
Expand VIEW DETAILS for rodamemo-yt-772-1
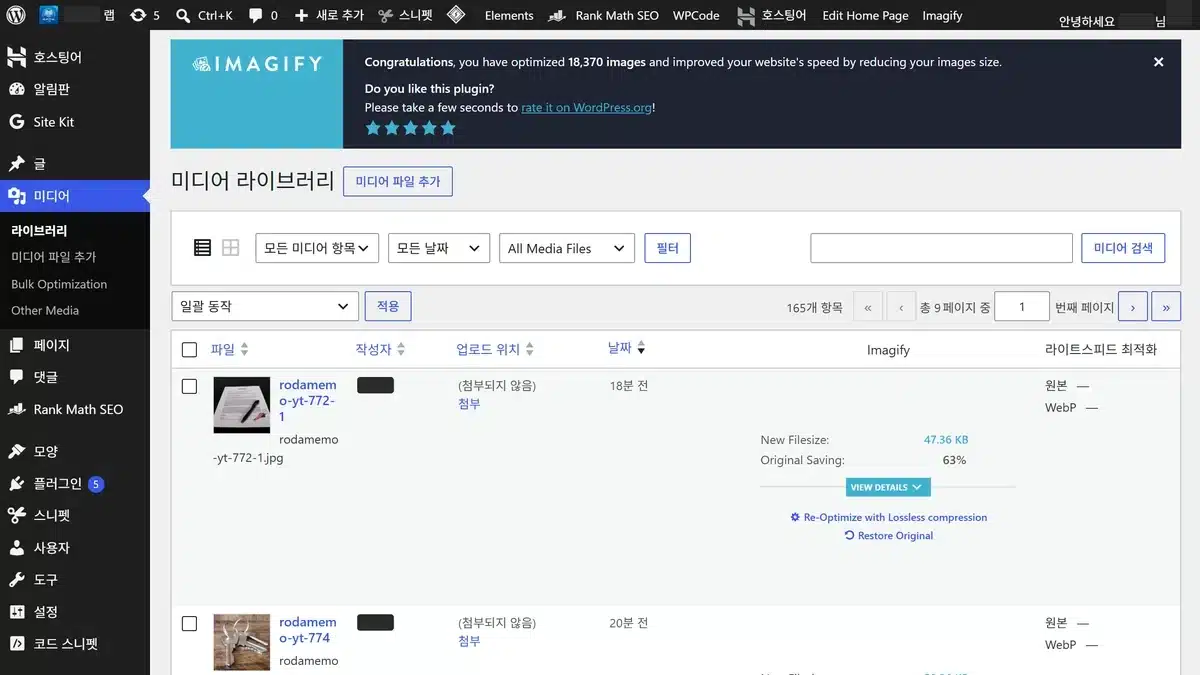click(889, 487)
